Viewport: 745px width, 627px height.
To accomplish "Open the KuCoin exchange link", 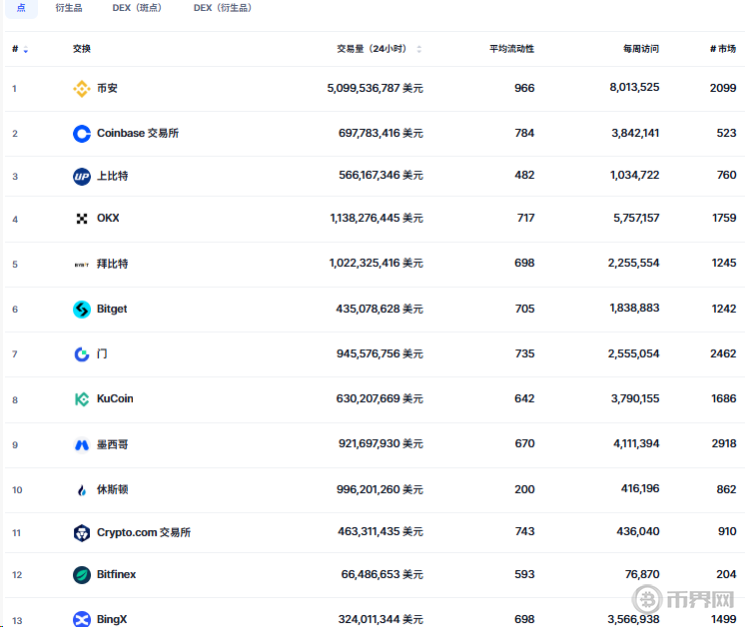I will (115, 399).
